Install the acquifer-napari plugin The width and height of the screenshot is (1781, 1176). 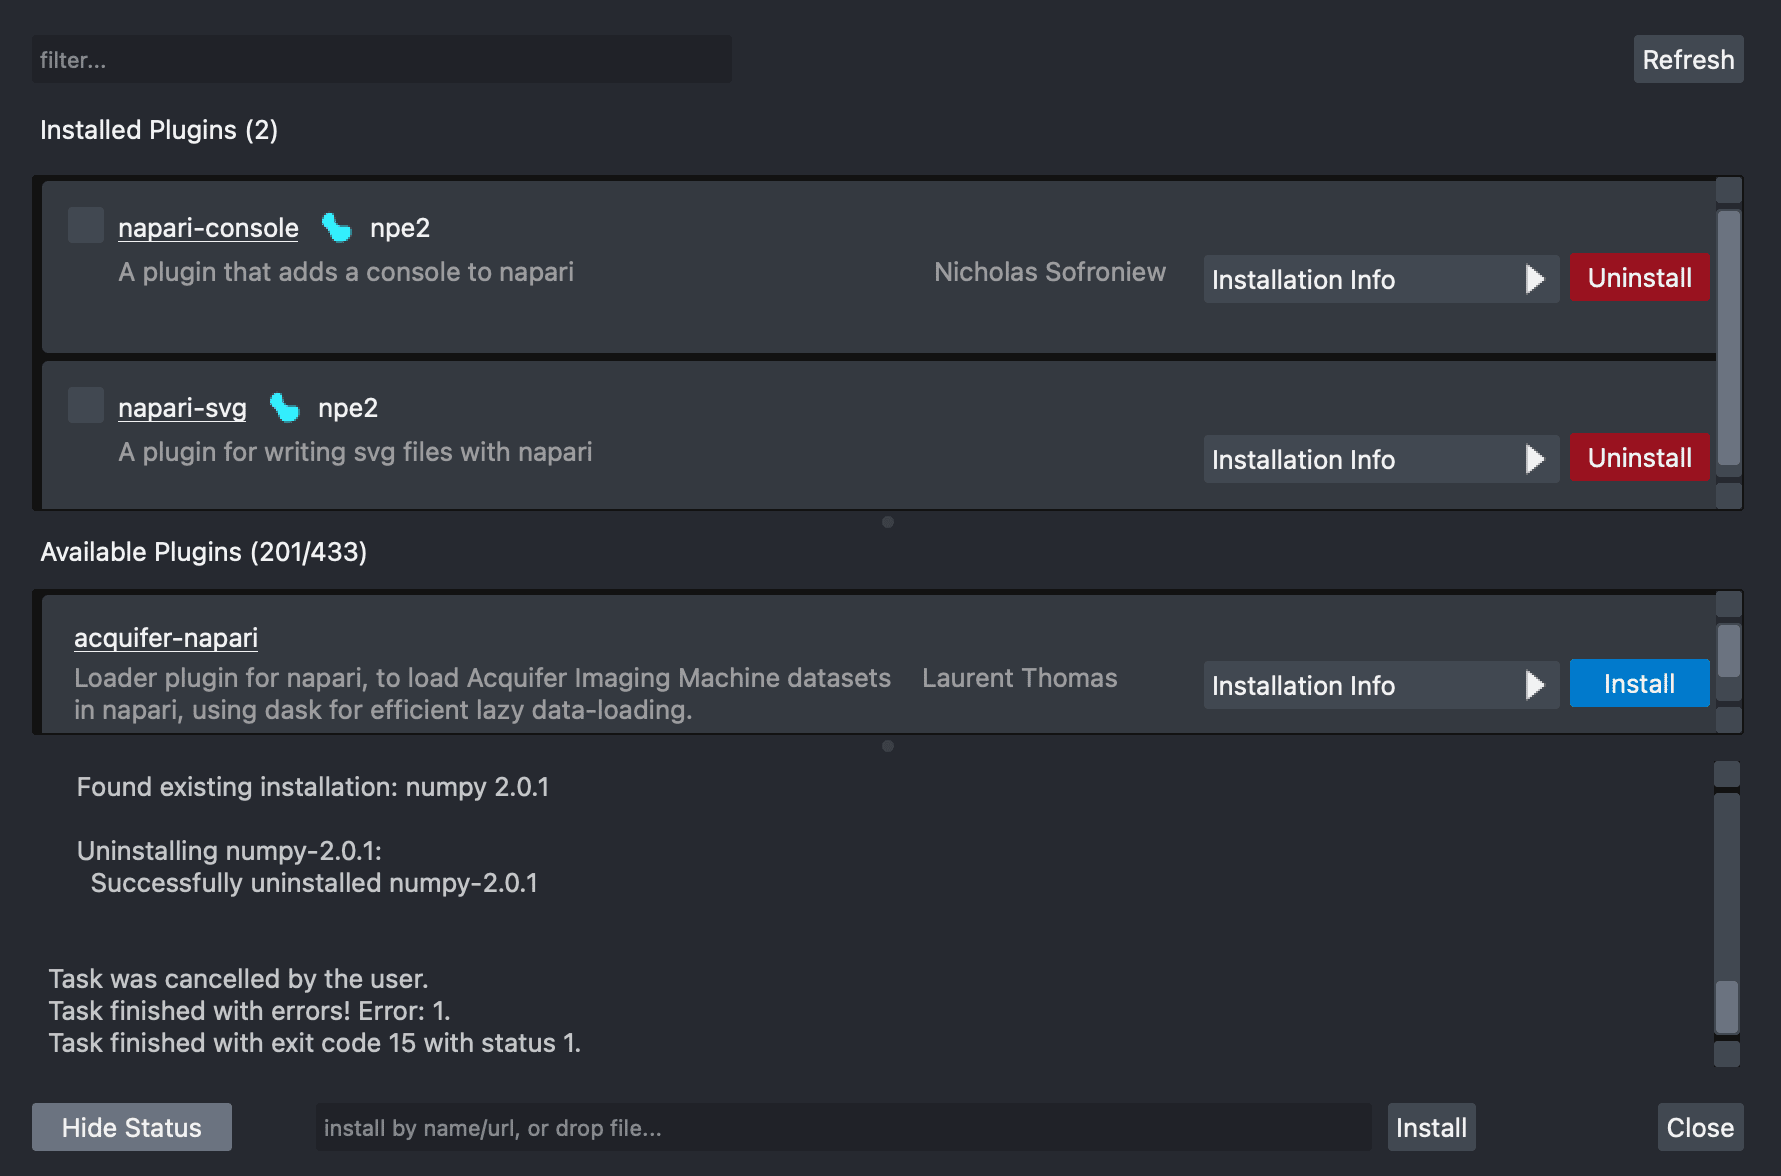click(x=1638, y=683)
